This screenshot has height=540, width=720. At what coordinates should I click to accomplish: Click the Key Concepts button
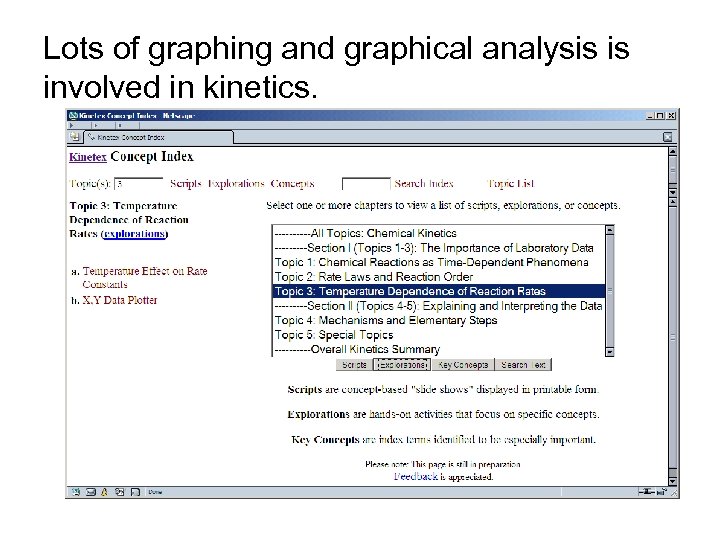point(463,365)
